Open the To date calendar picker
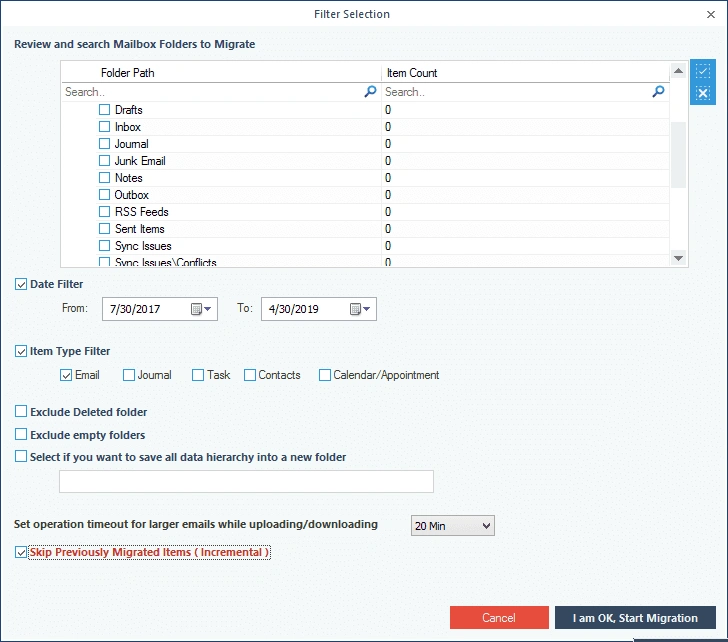Viewport: 728px width, 642px height. 360,309
